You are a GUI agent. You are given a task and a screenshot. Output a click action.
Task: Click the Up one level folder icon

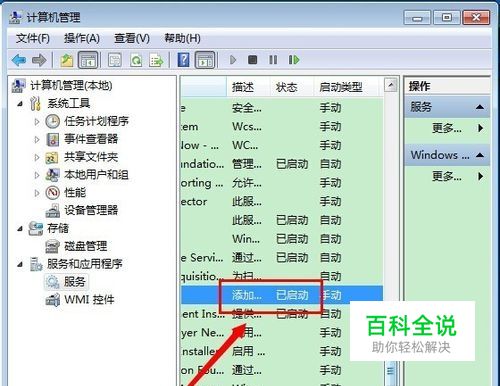67,60
